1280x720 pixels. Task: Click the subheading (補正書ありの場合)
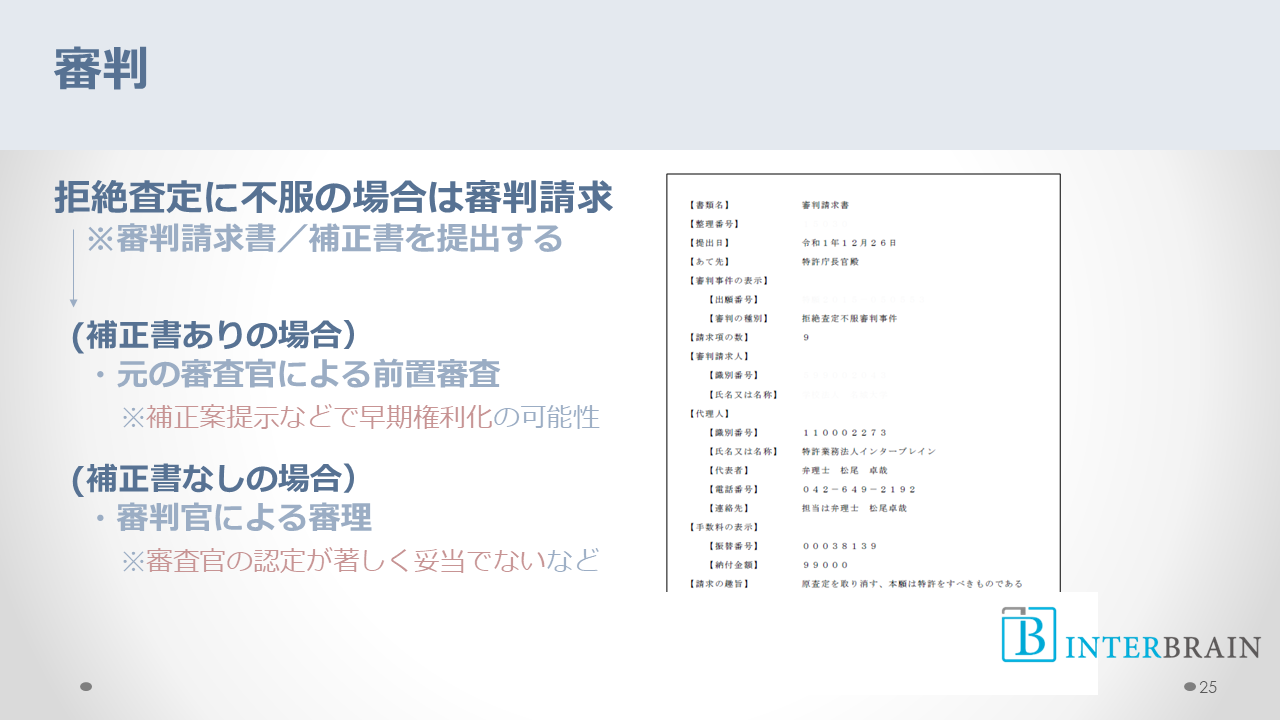214,335
